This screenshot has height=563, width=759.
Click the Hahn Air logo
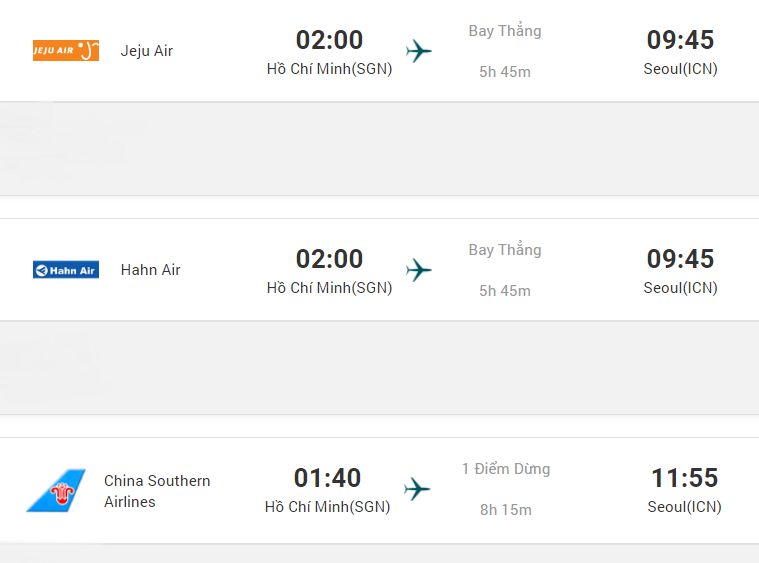tap(66, 270)
